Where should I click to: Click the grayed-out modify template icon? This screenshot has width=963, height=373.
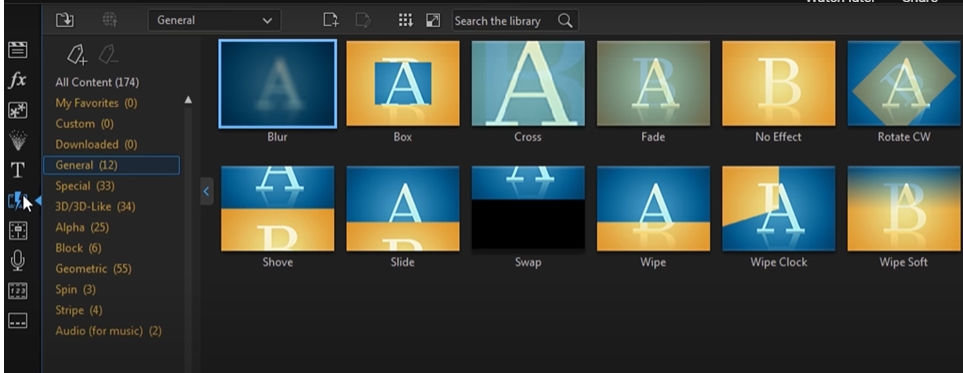(x=363, y=20)
